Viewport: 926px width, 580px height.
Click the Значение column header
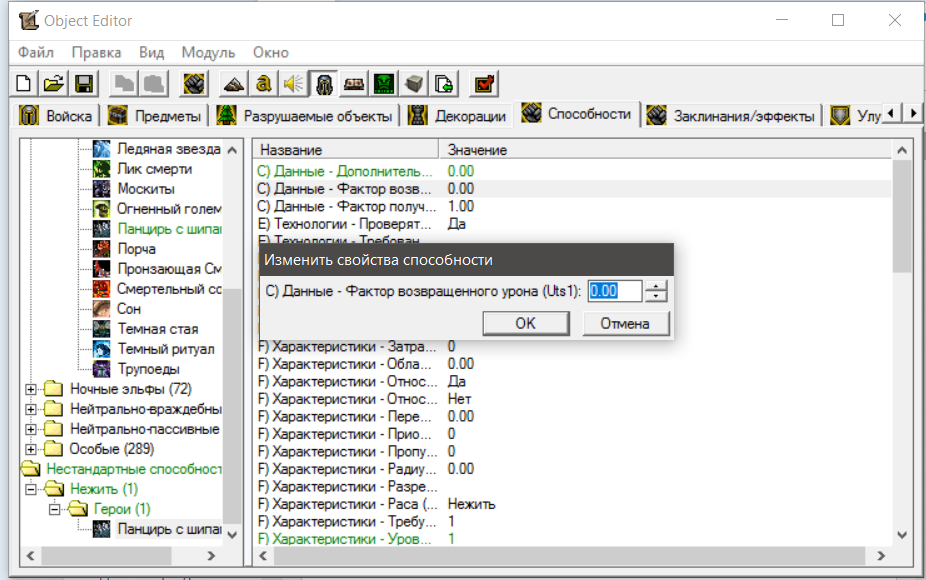pyautogui.click(x=665, y=150)
